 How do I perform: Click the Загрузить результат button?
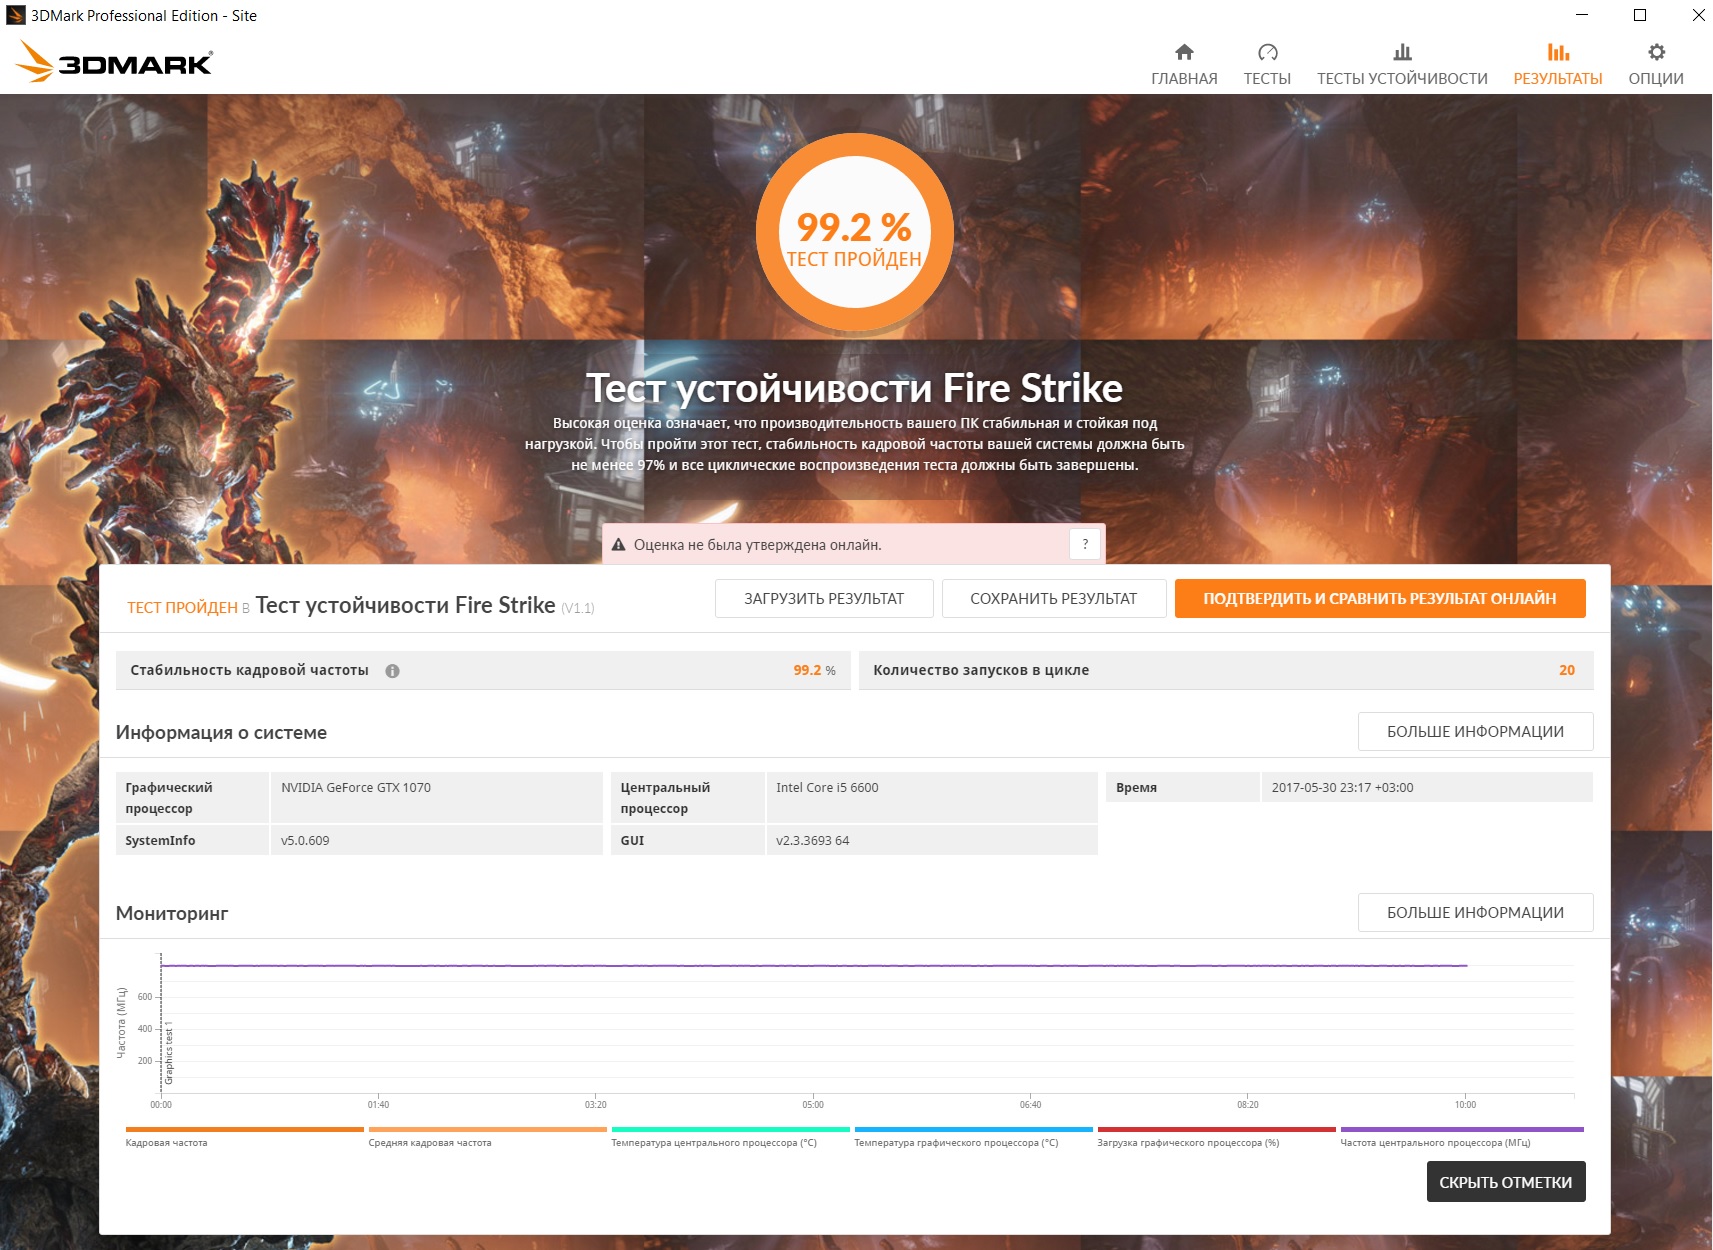[824, 598]
